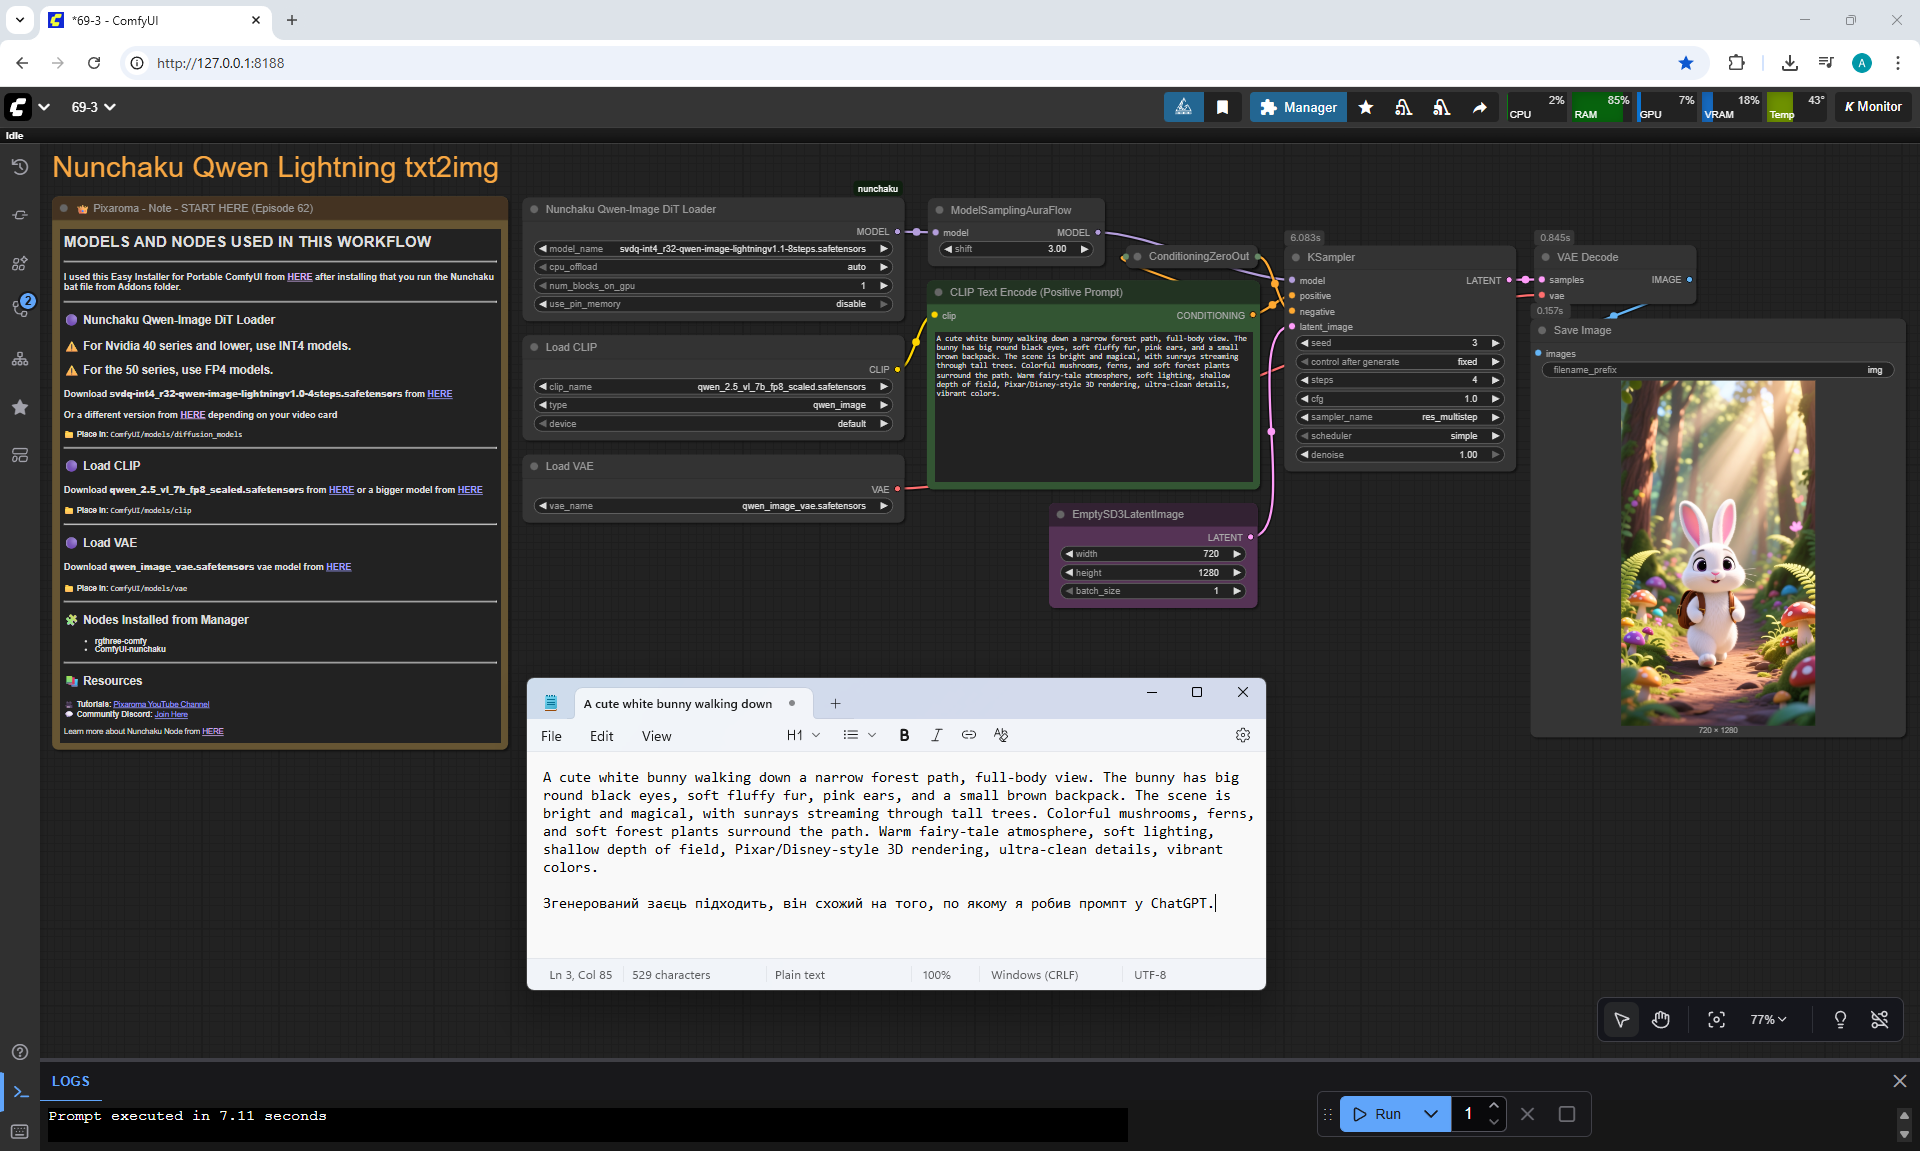Open the Run button dropdown arrow

point(1431,1114)
